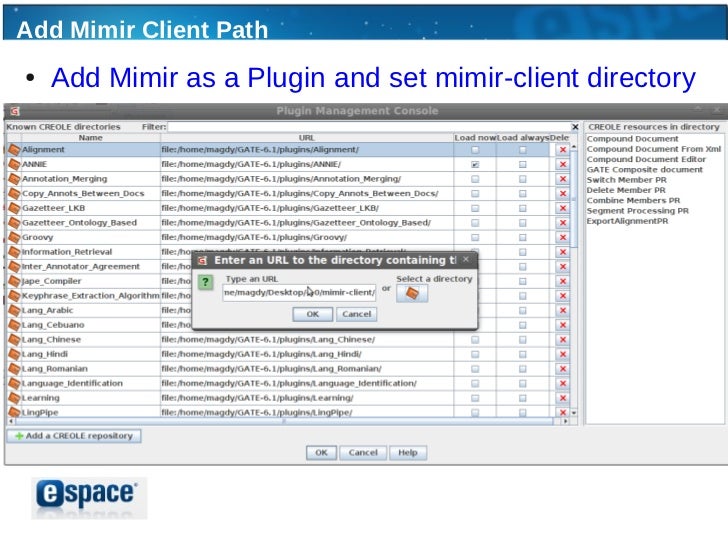
Task: Click the ANNIE plugin icon
Action: click(14, 164)
